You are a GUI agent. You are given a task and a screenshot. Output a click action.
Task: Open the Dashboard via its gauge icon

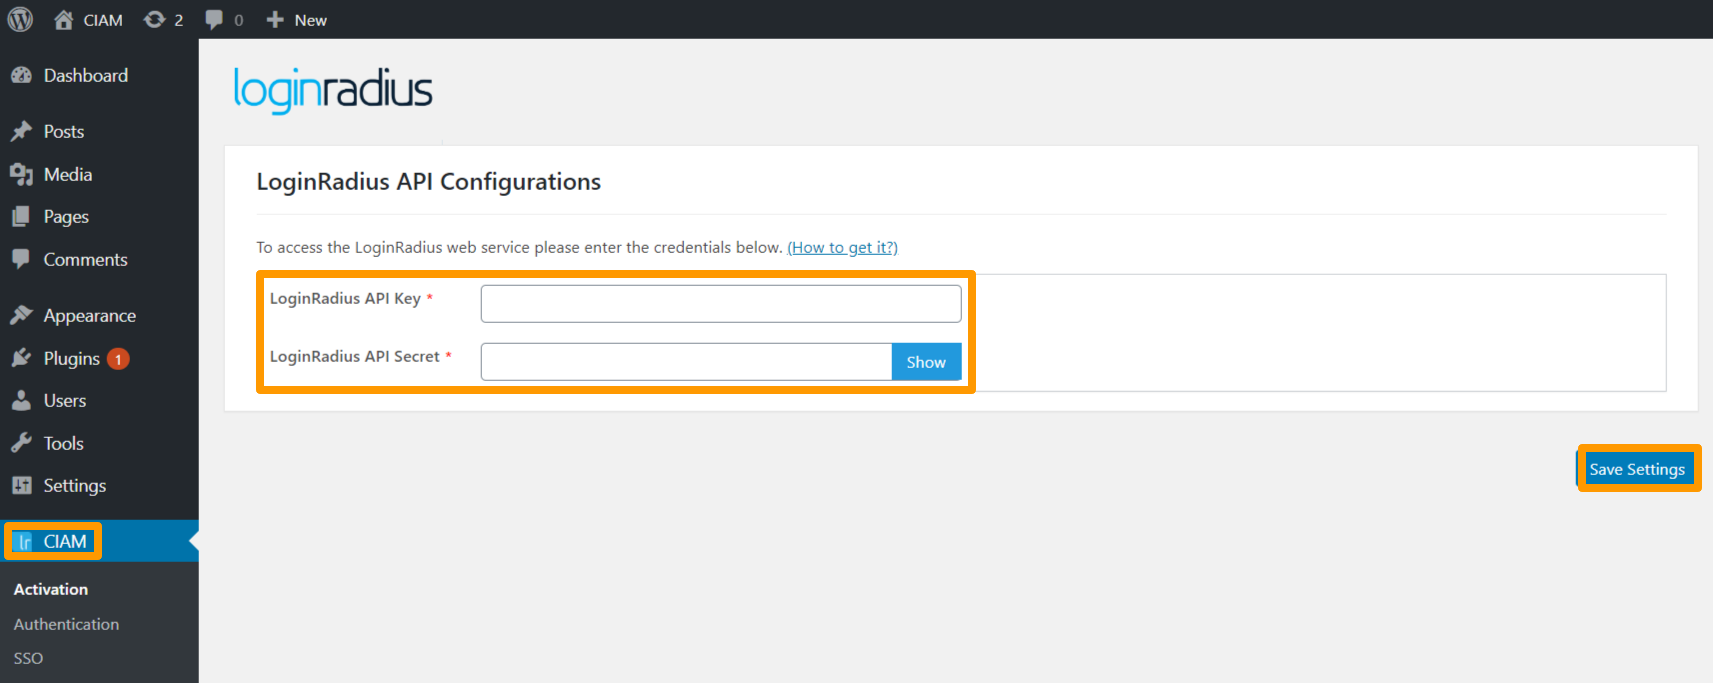pyautogui.click(x=22, y=75)
